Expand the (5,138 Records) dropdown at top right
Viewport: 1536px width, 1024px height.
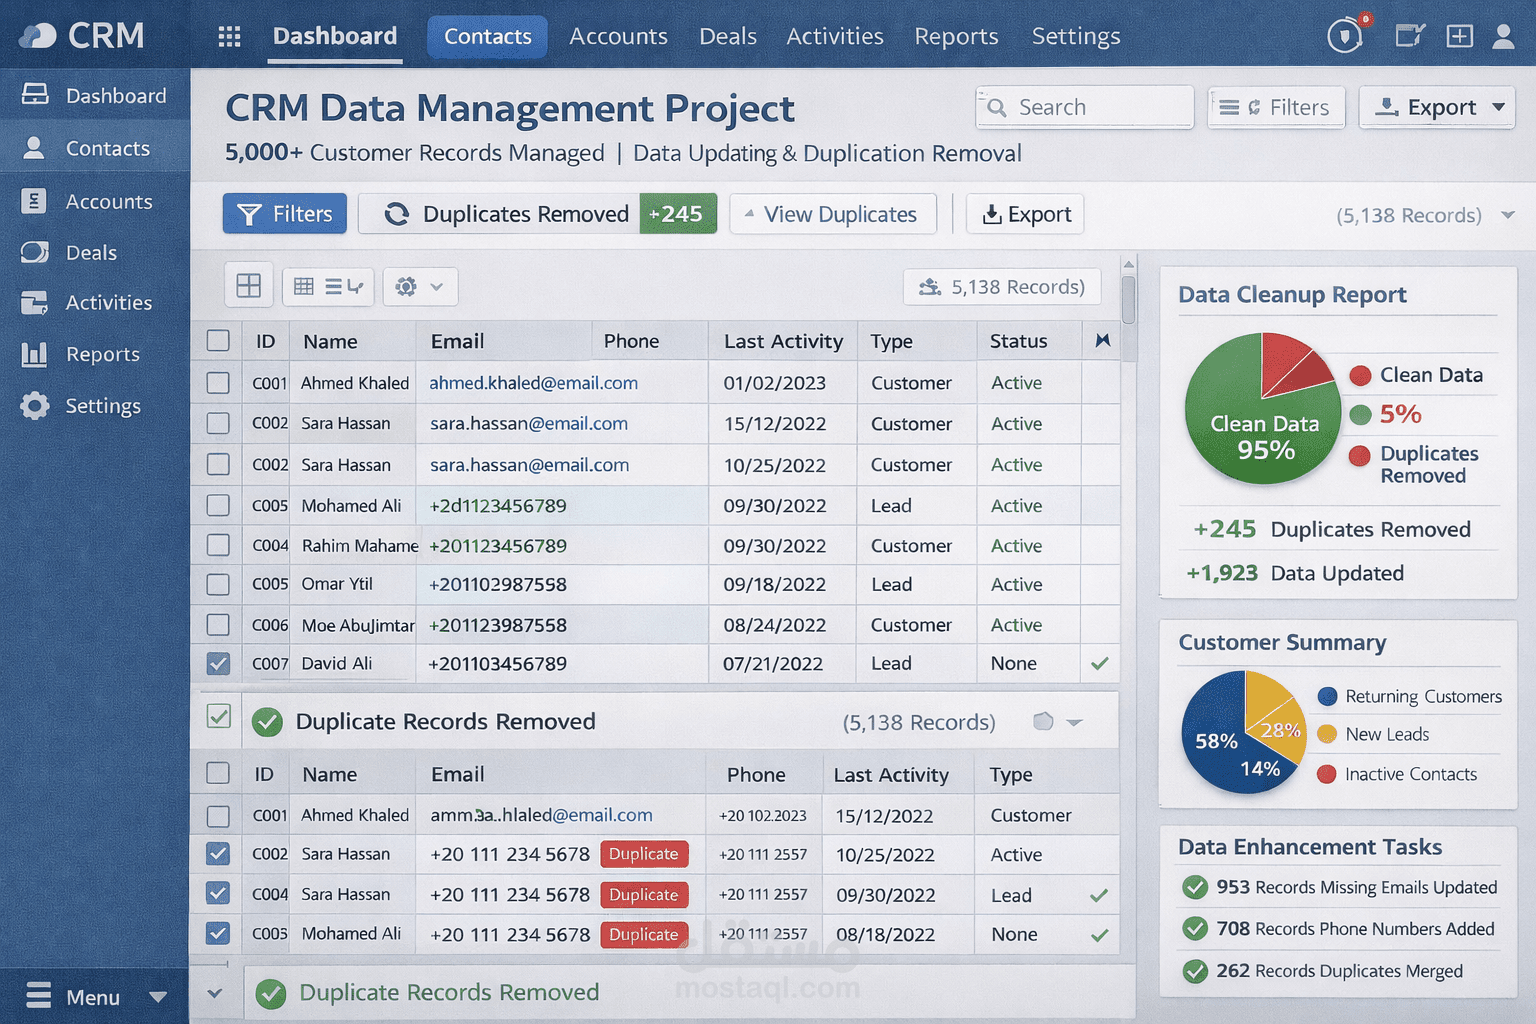(x=1508, y=215)
